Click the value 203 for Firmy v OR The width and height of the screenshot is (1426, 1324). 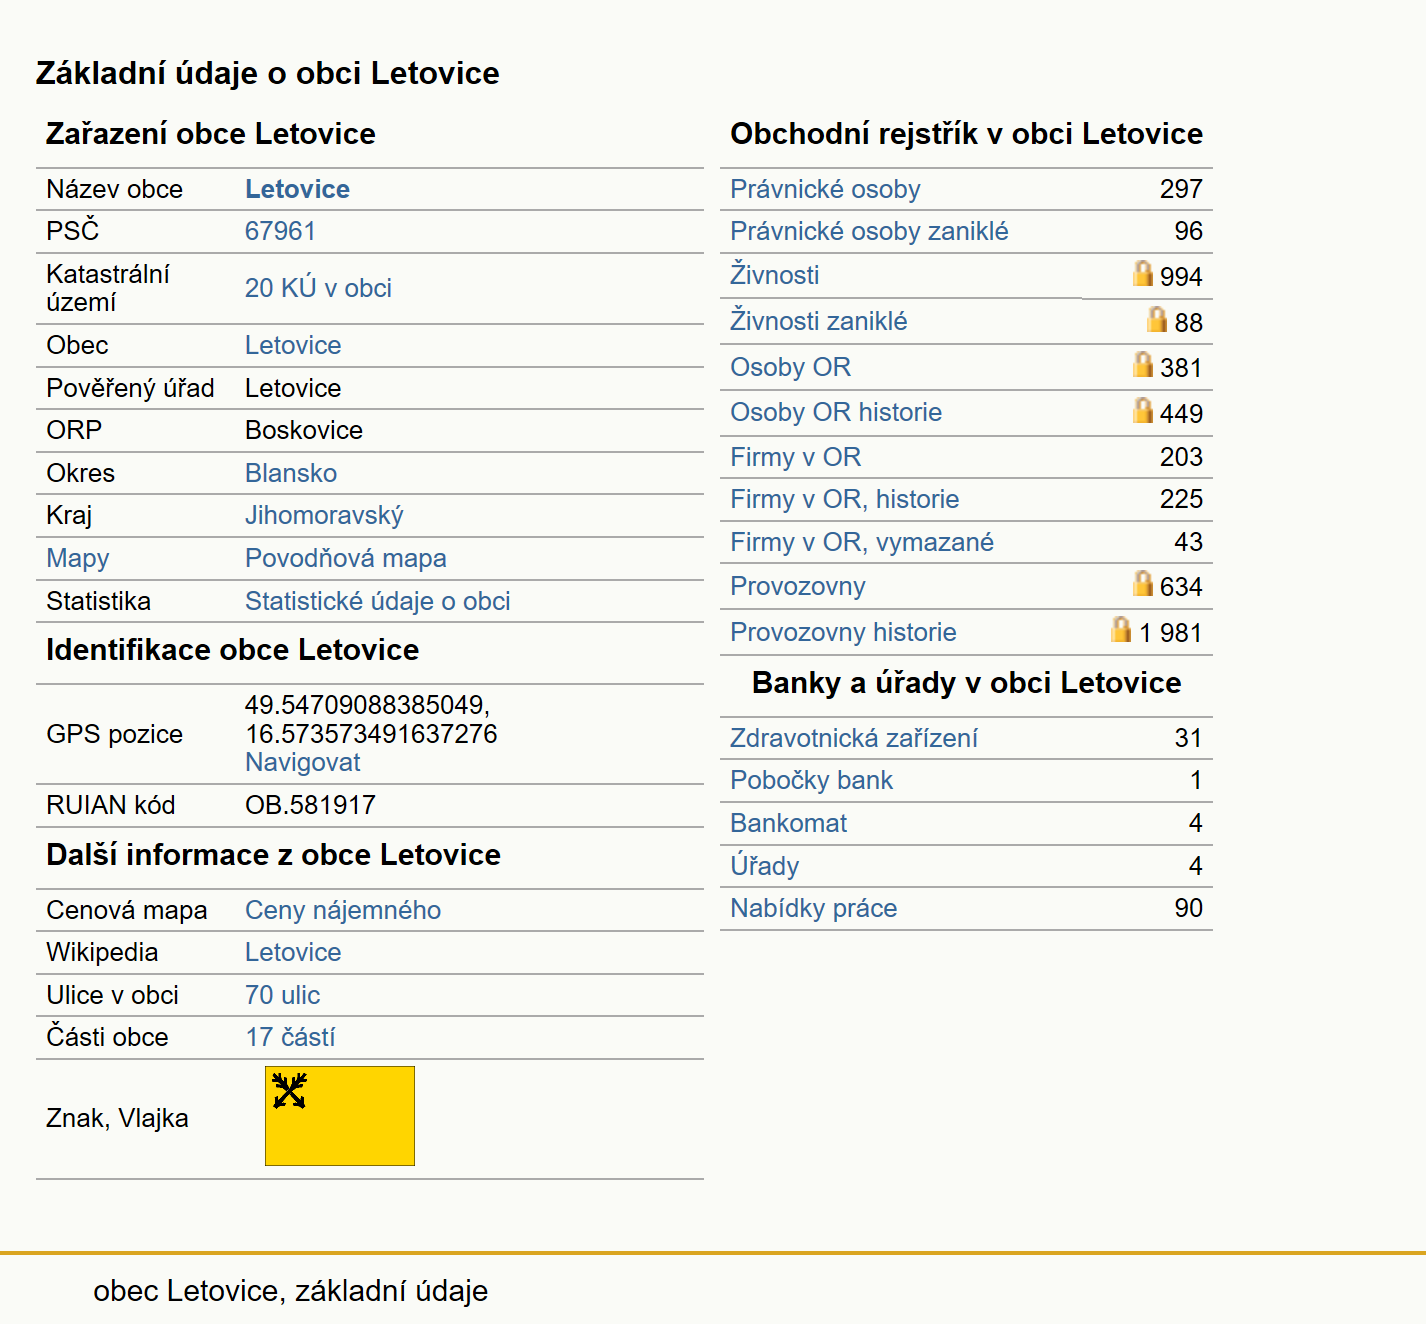tap(1181, 457)
